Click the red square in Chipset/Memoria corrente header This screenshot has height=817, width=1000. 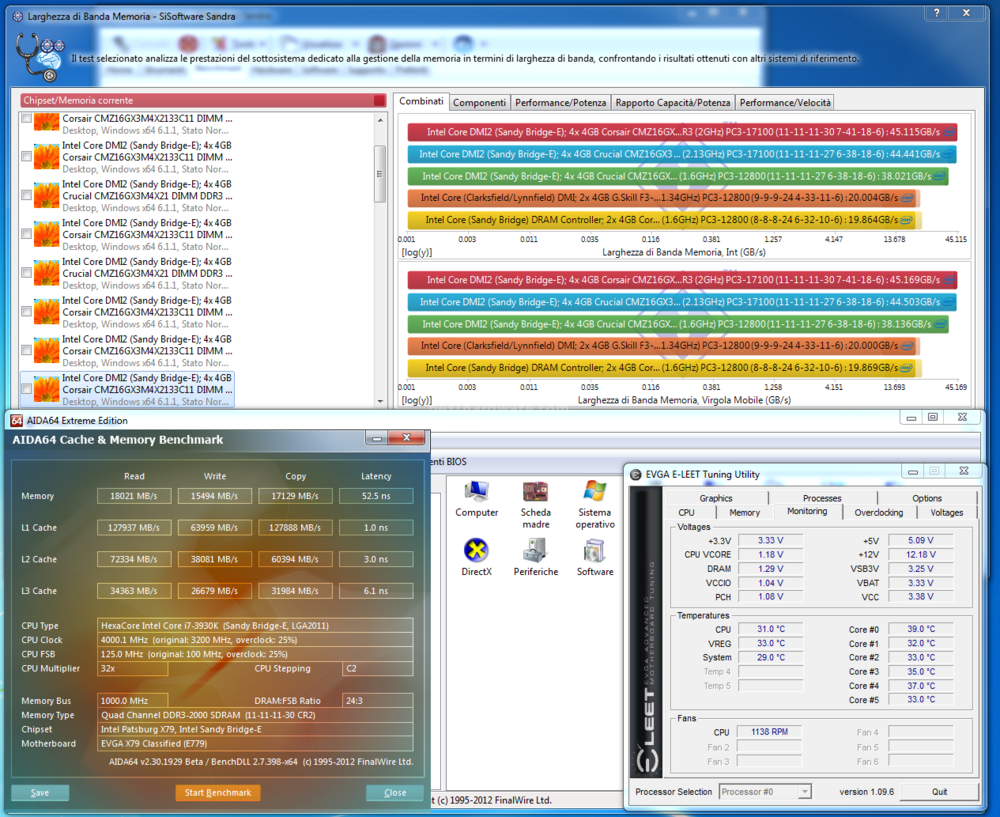click(379, 100)
